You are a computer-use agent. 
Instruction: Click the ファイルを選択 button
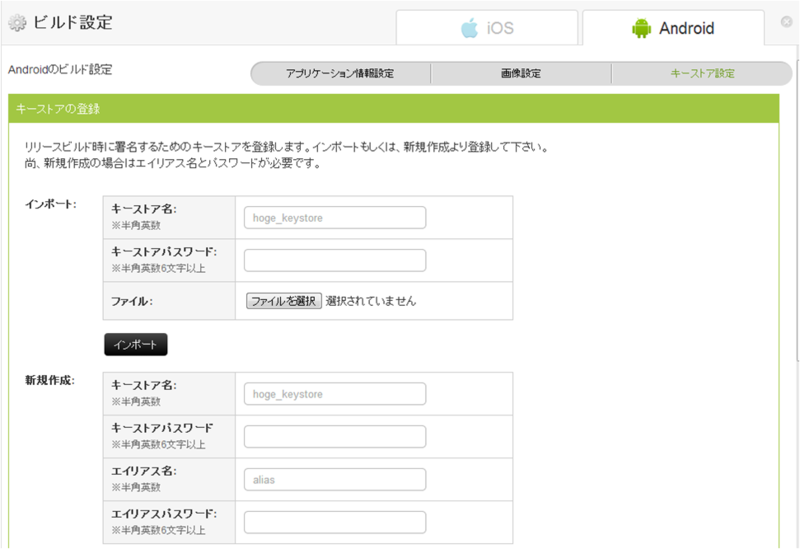click(x=284, y=301)
